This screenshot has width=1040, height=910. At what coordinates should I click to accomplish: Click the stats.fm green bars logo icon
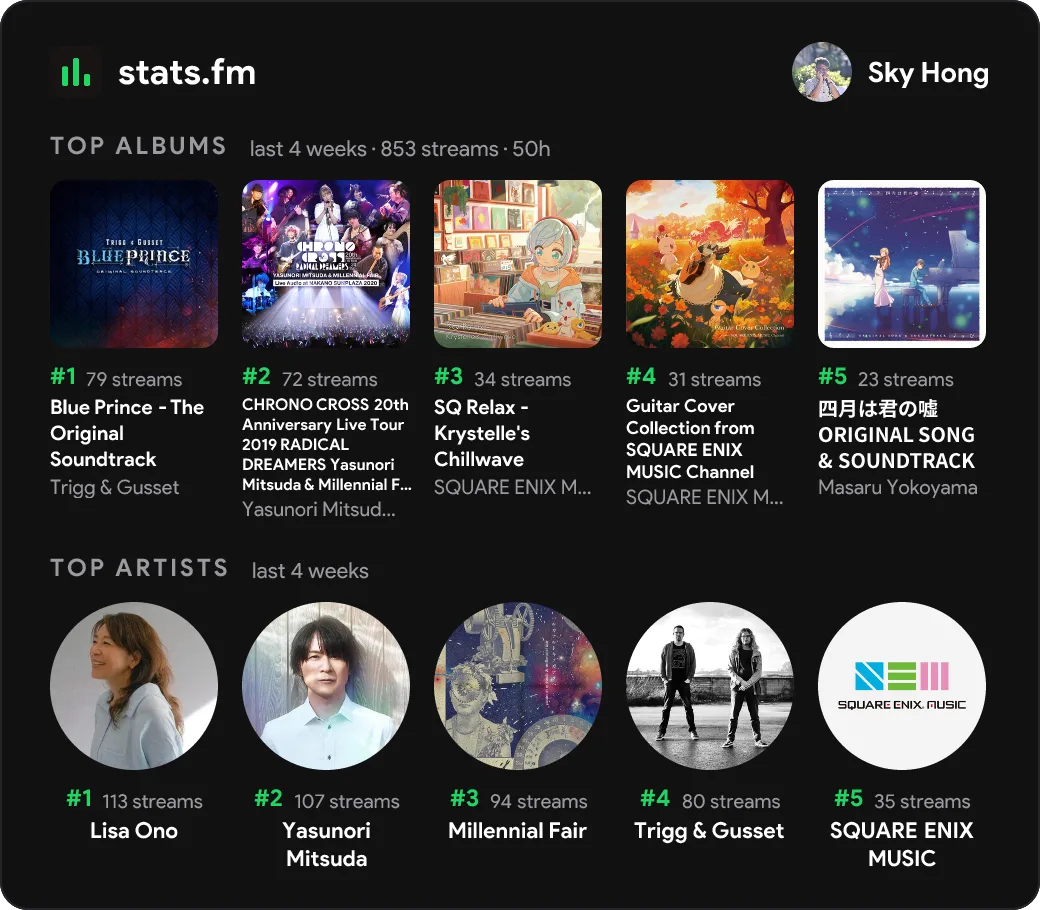[76, 72]
